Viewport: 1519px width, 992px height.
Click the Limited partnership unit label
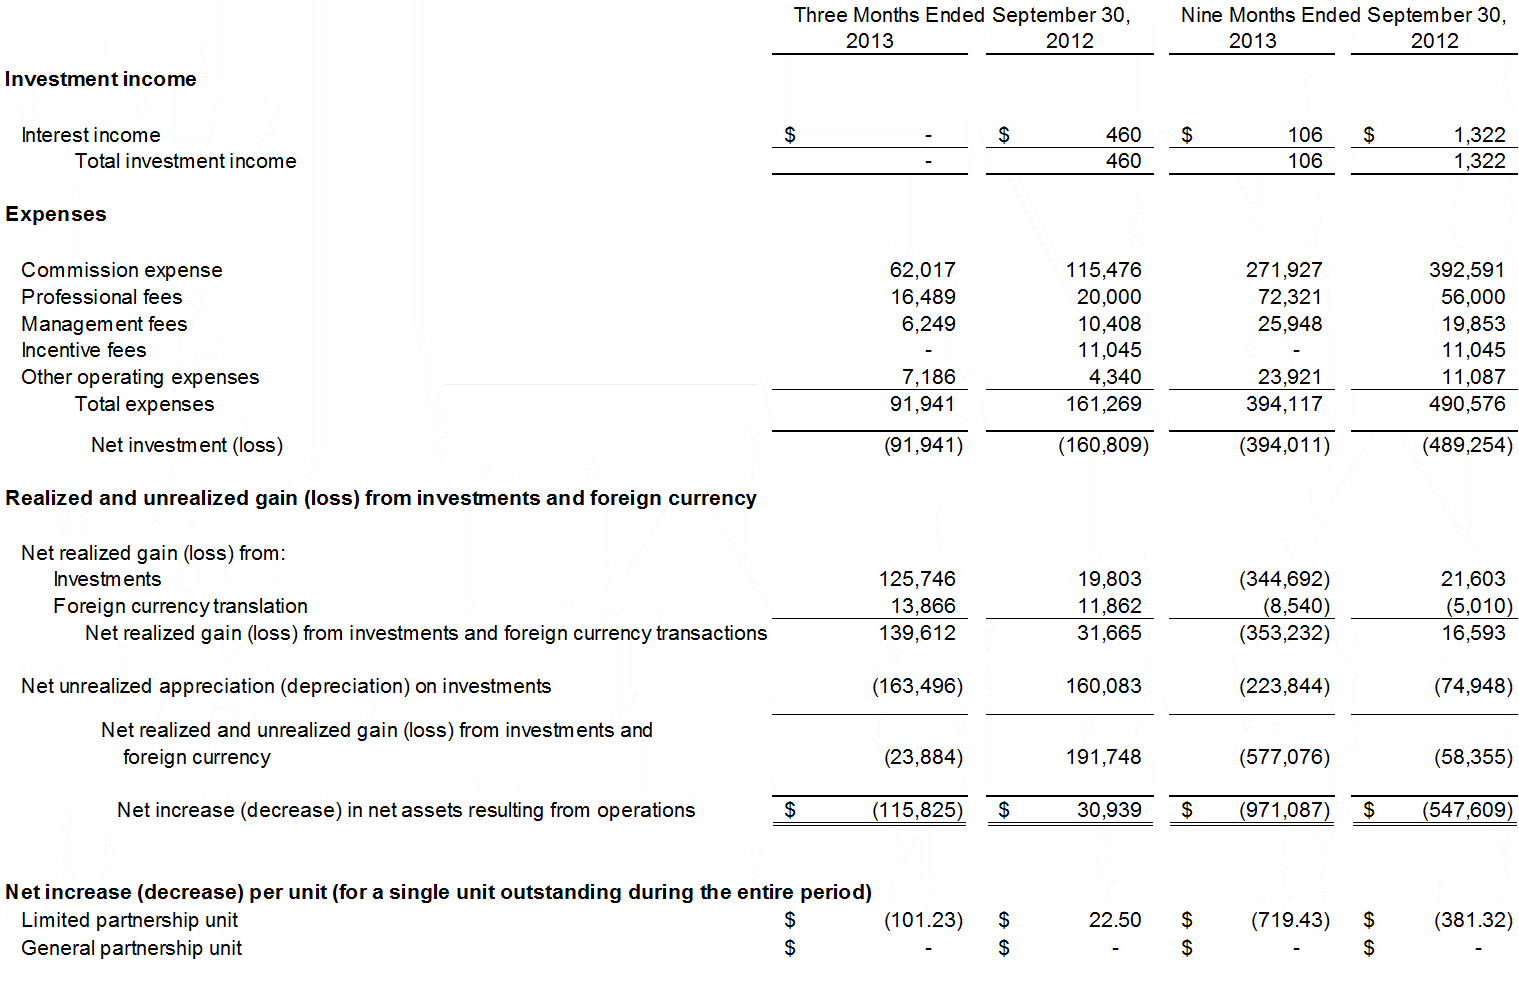(130, 920)
